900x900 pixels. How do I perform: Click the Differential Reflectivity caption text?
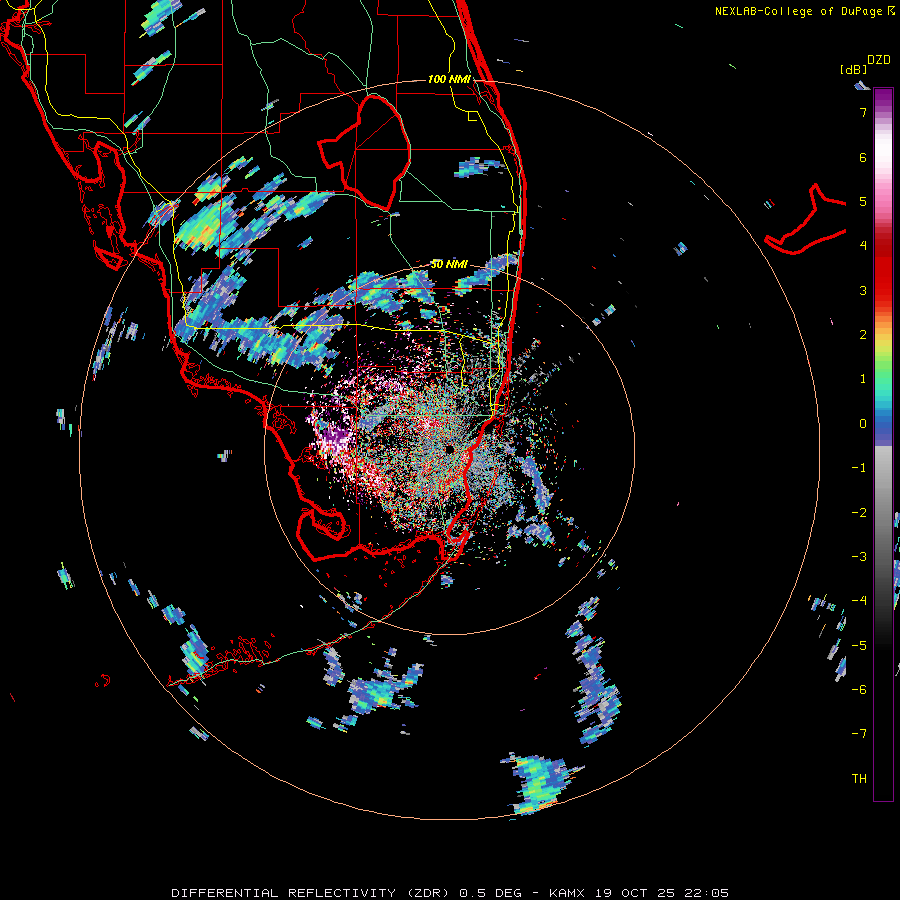[450, 893]
